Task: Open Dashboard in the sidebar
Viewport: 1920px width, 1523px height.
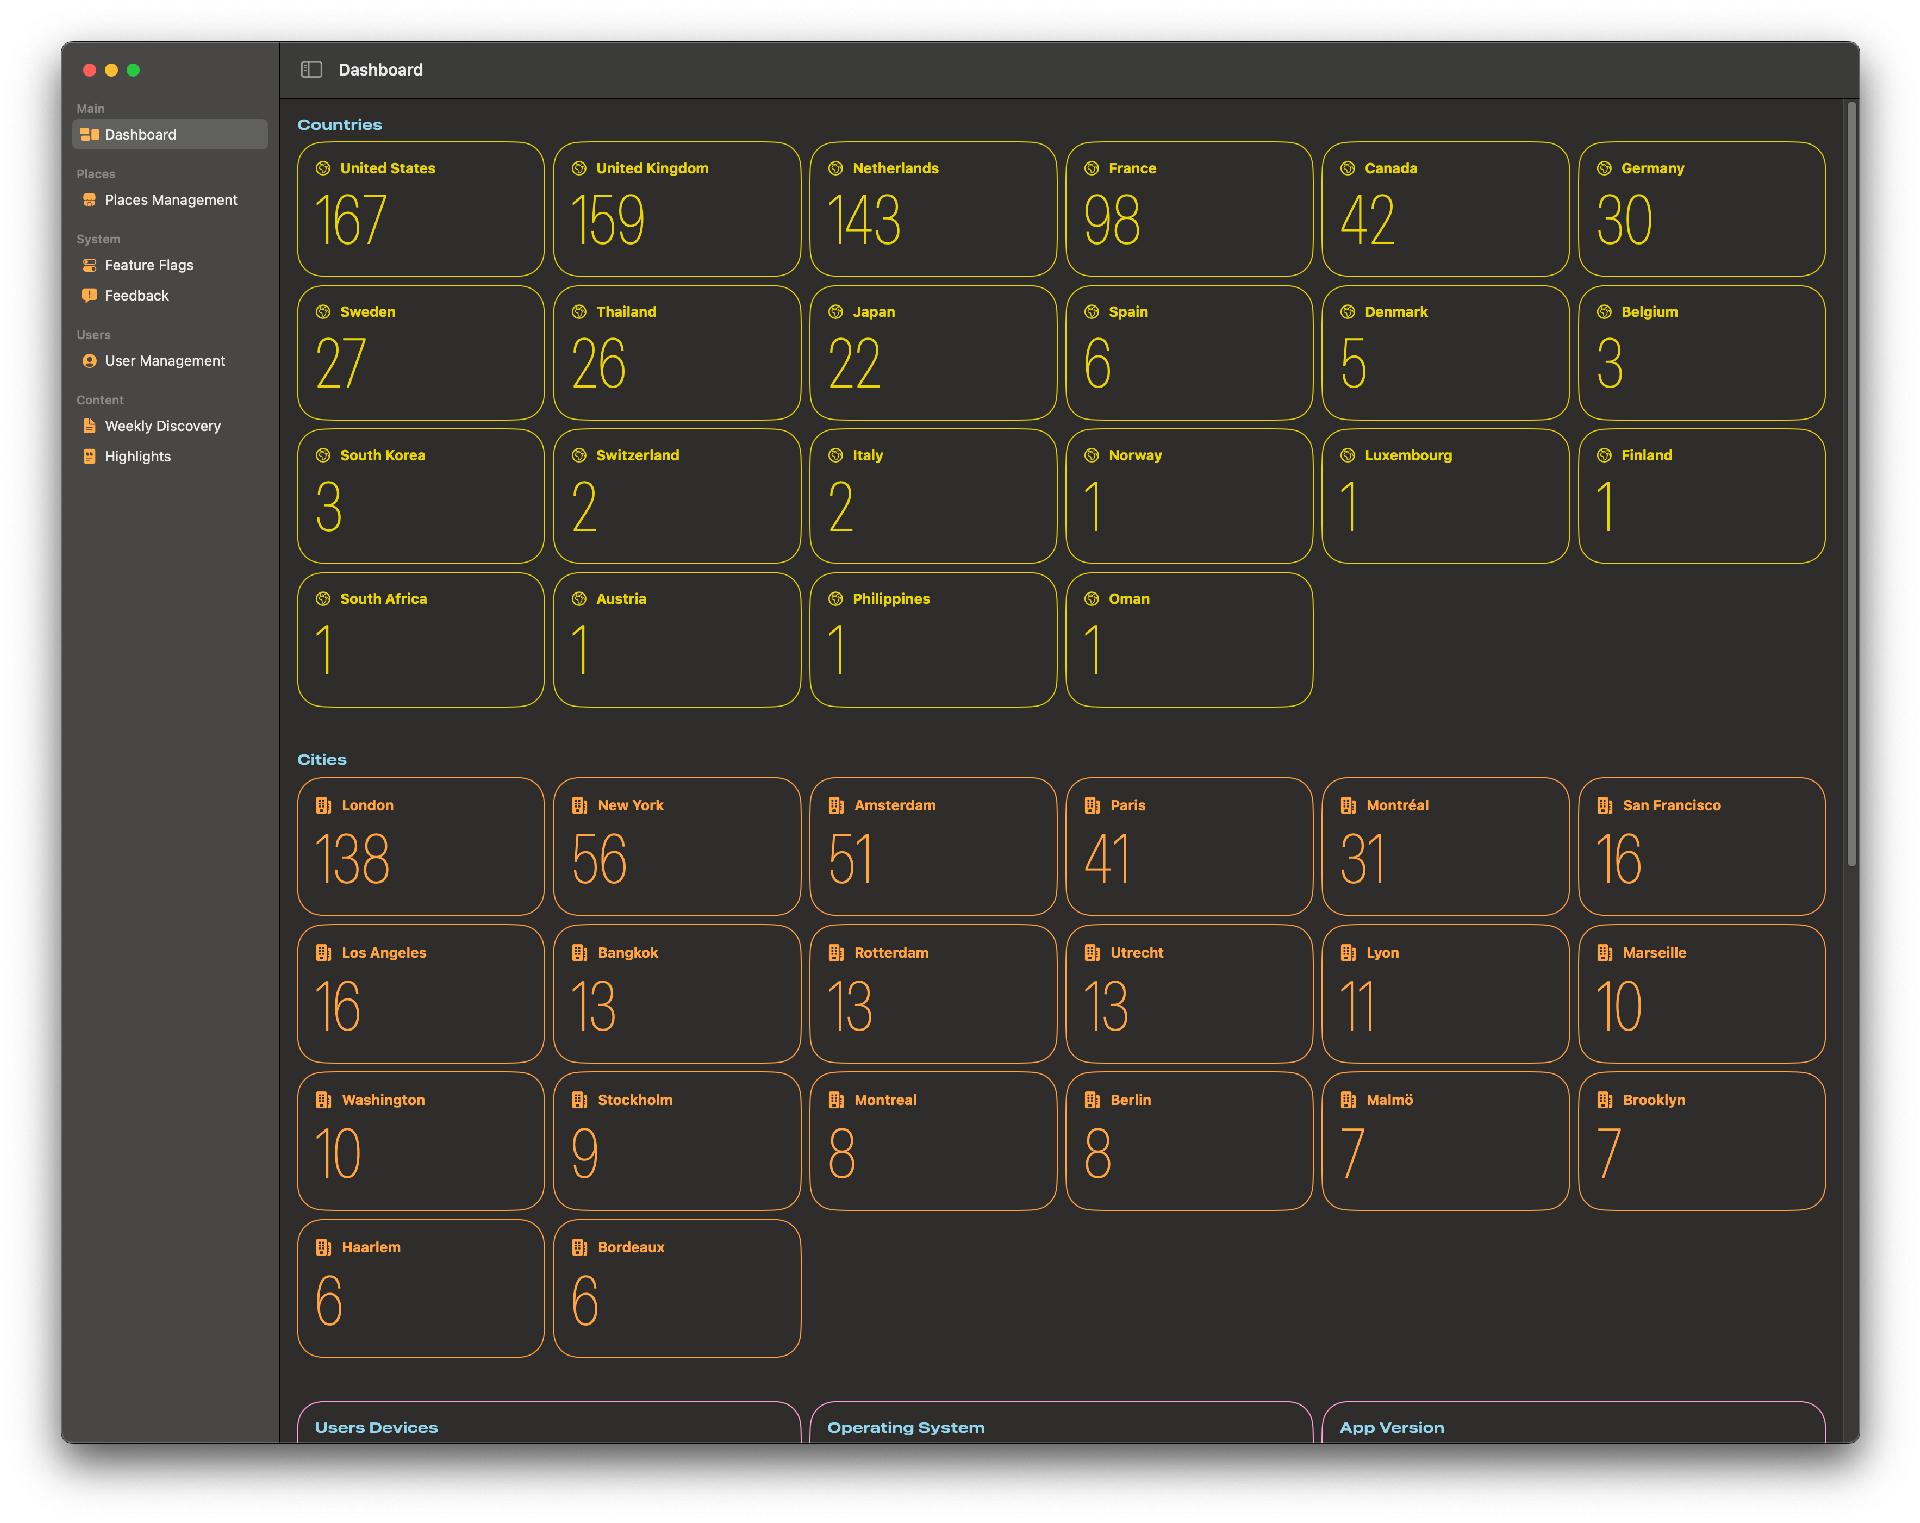Action: [x=170, y=135]
